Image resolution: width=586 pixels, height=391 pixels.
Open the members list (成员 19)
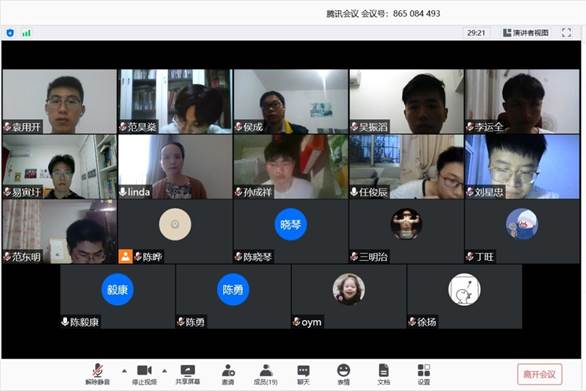tap(265, 374)
